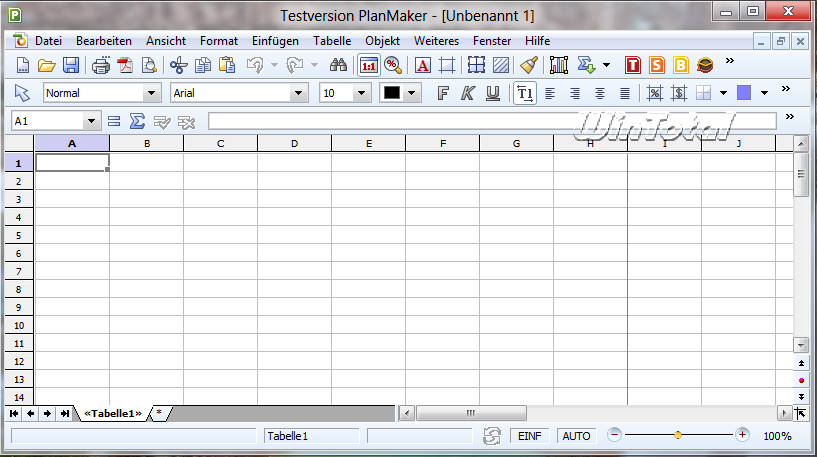Zoom out with the minus button
Screen dimensions: 817x457
614,435
